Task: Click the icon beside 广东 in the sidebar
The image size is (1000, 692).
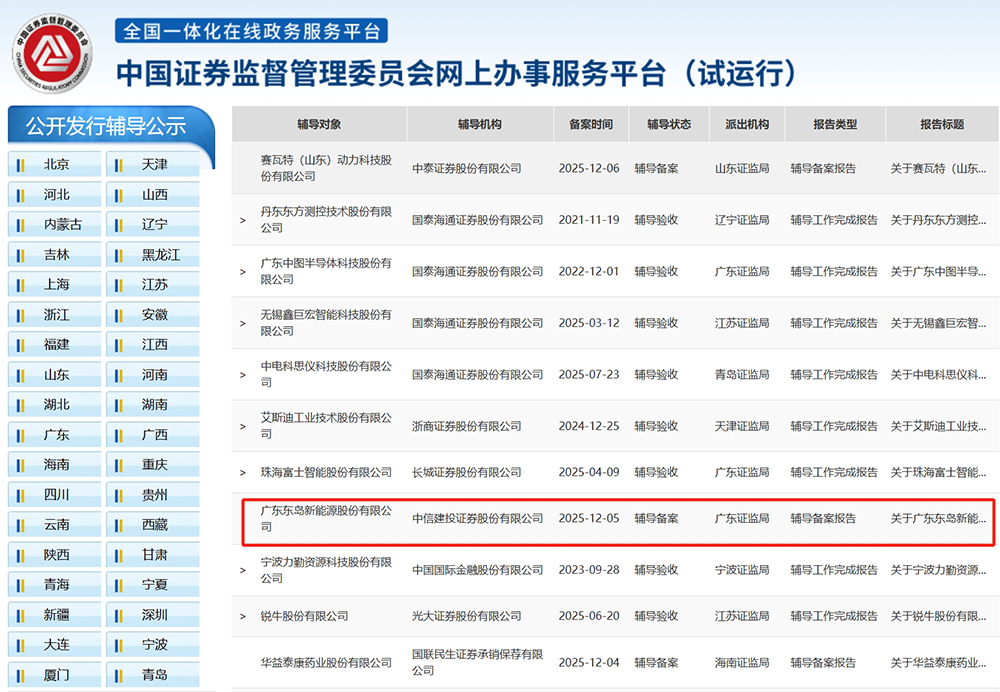Action: click(18, 434)
